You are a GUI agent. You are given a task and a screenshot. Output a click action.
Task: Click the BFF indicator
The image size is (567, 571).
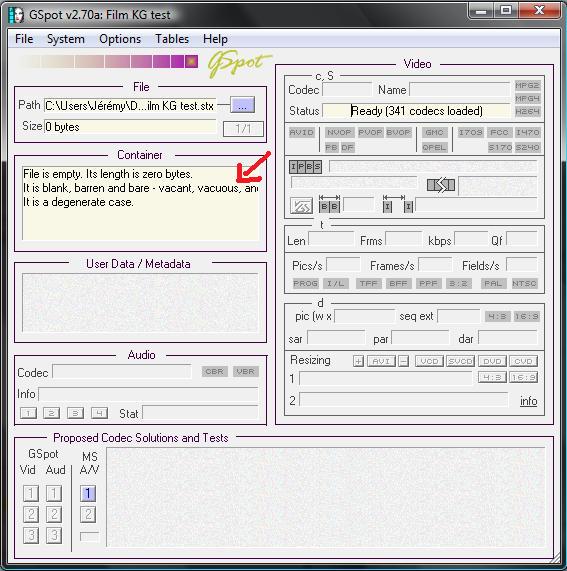tap(398, 283)
